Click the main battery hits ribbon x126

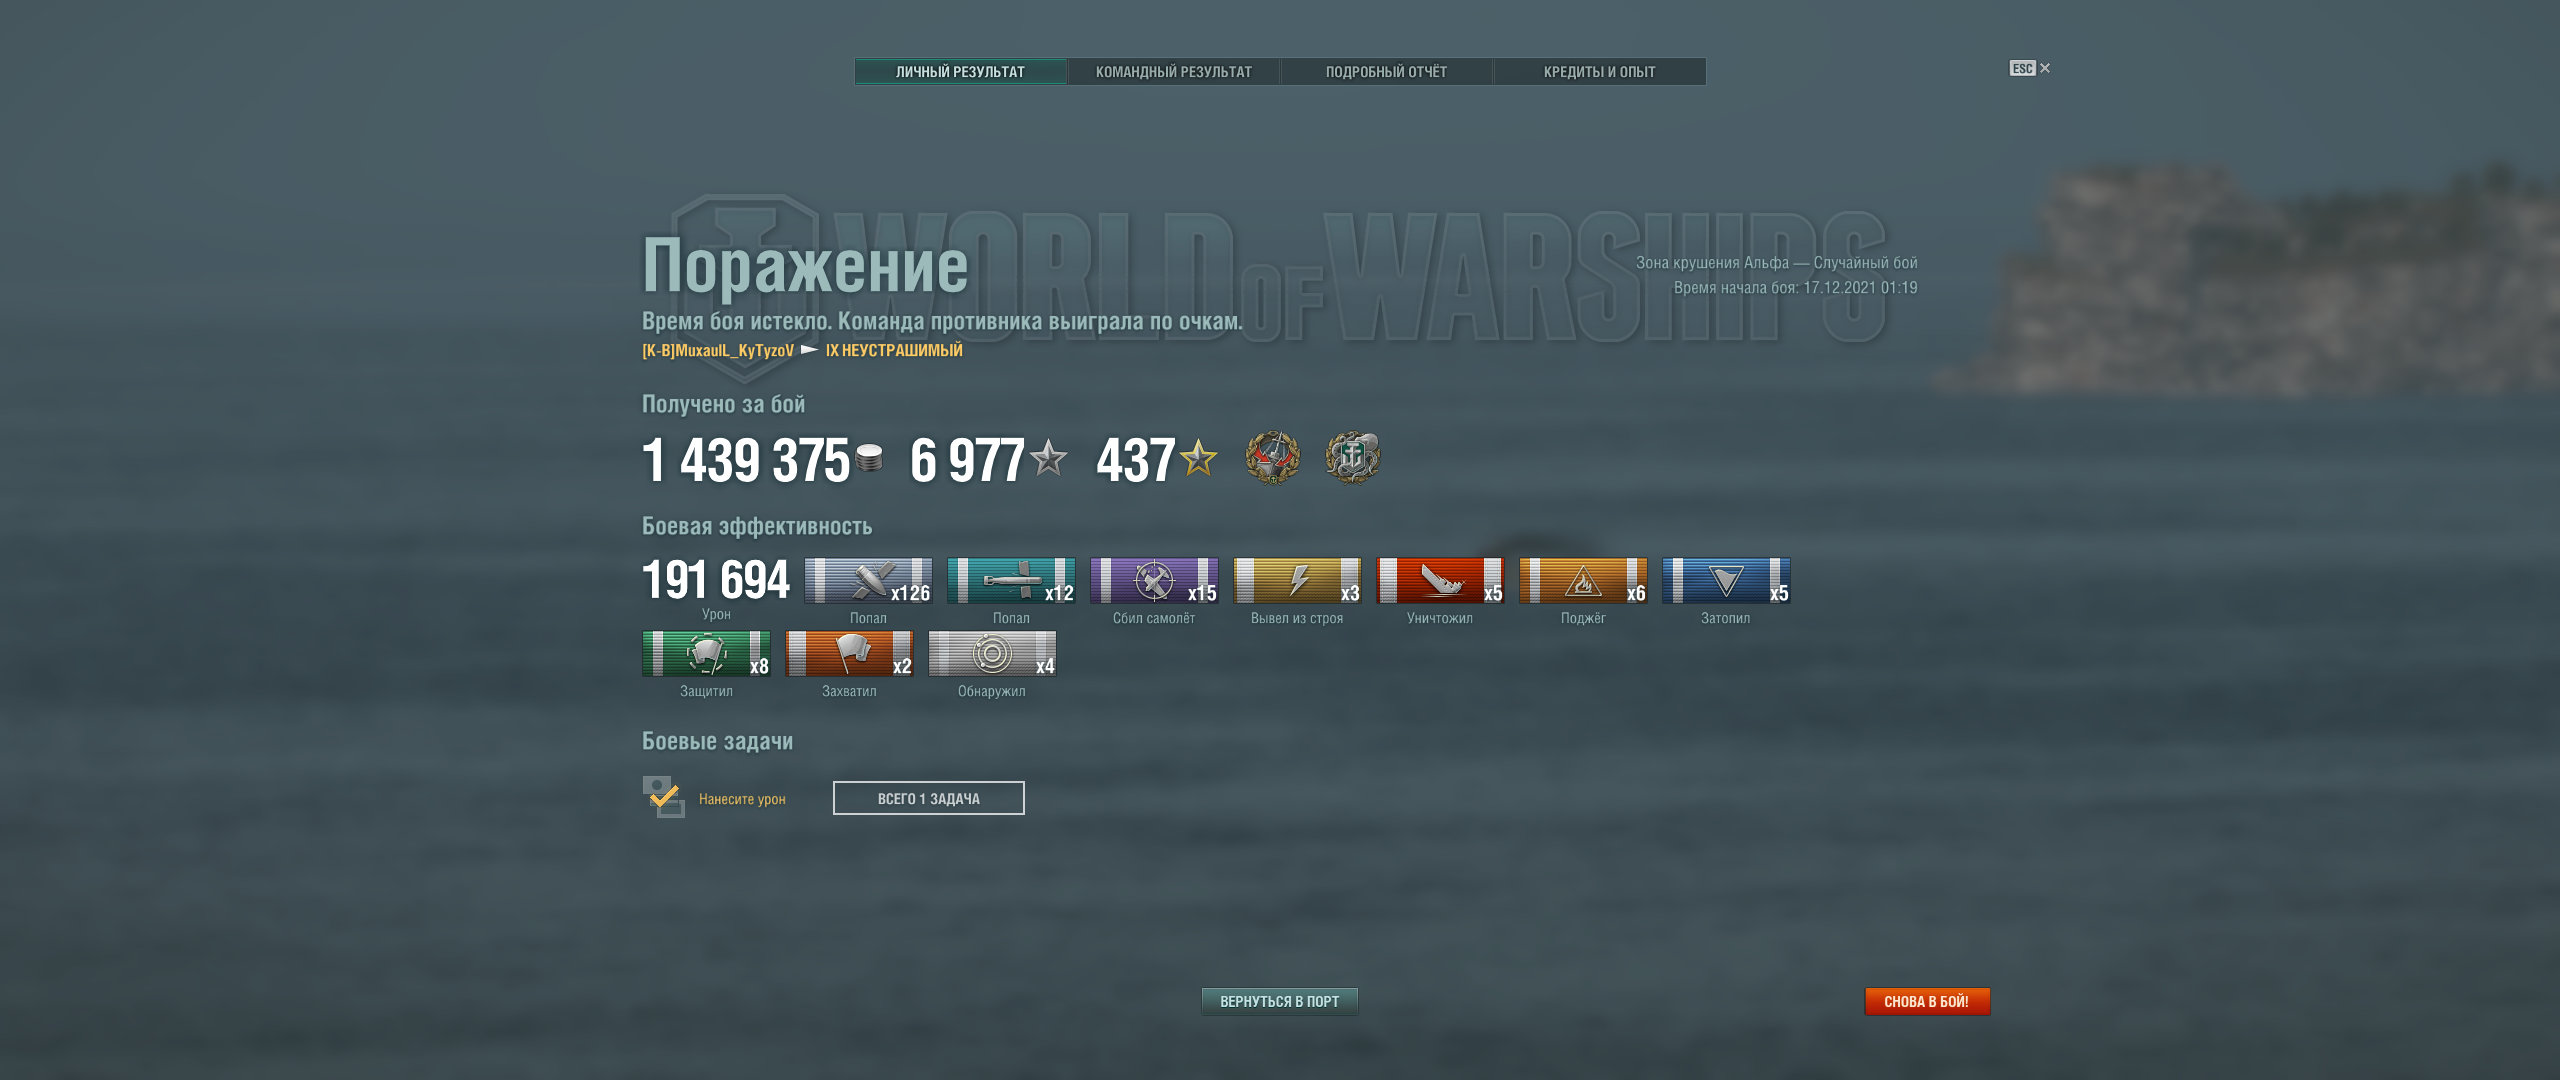tap(868, 581)
